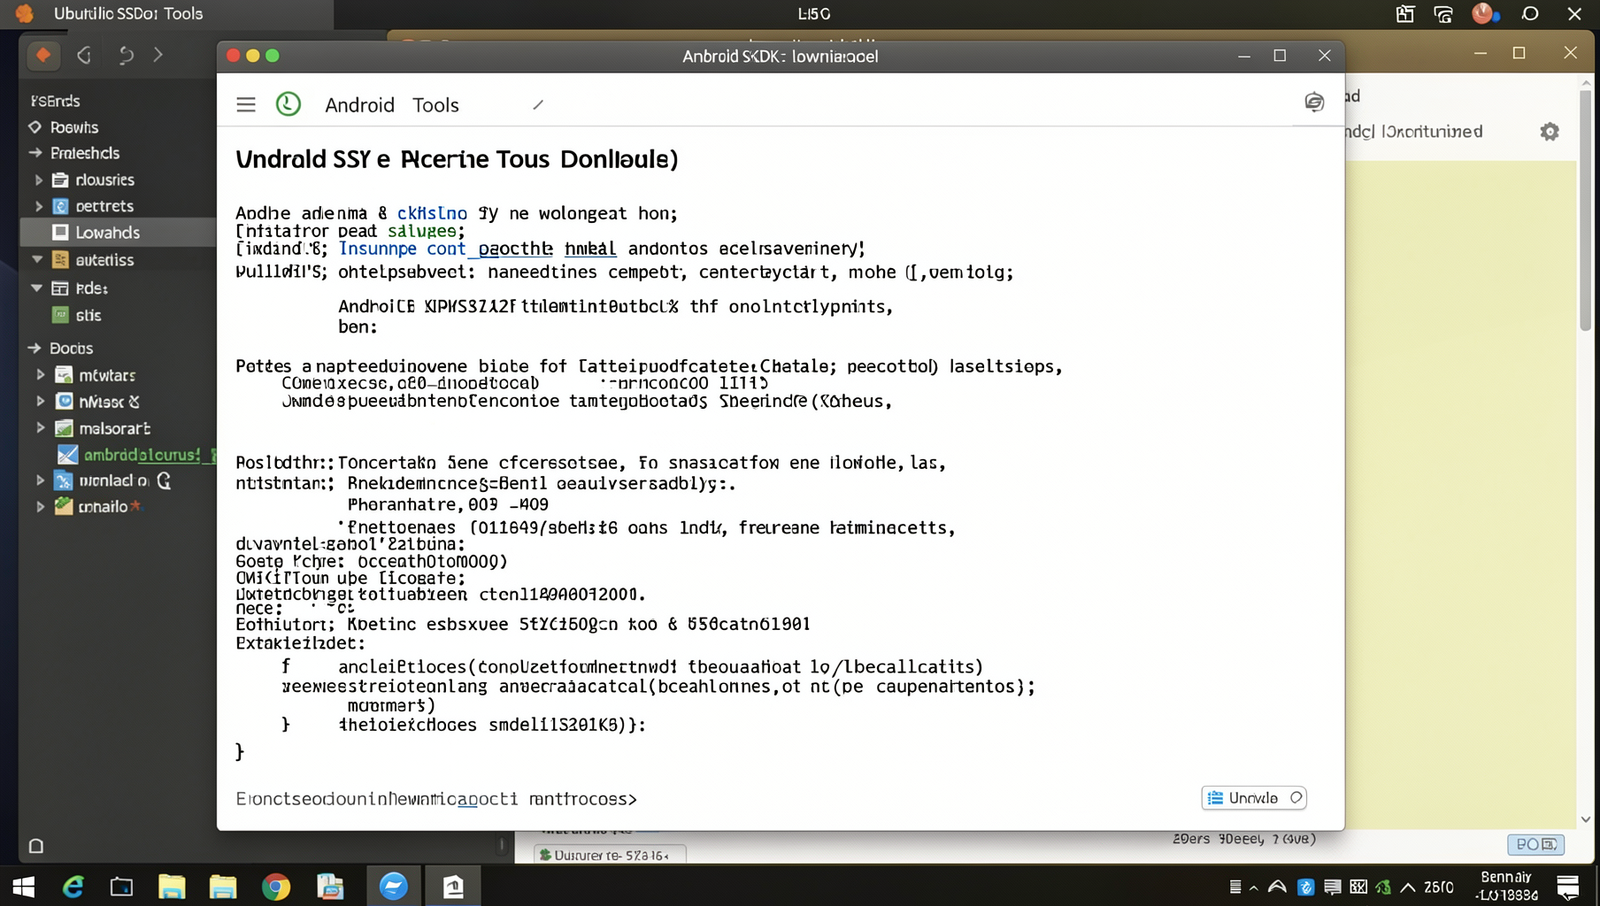Go forward with the right chevron arrow
This screenshot has height=906, width=1600.
(158, 55)
